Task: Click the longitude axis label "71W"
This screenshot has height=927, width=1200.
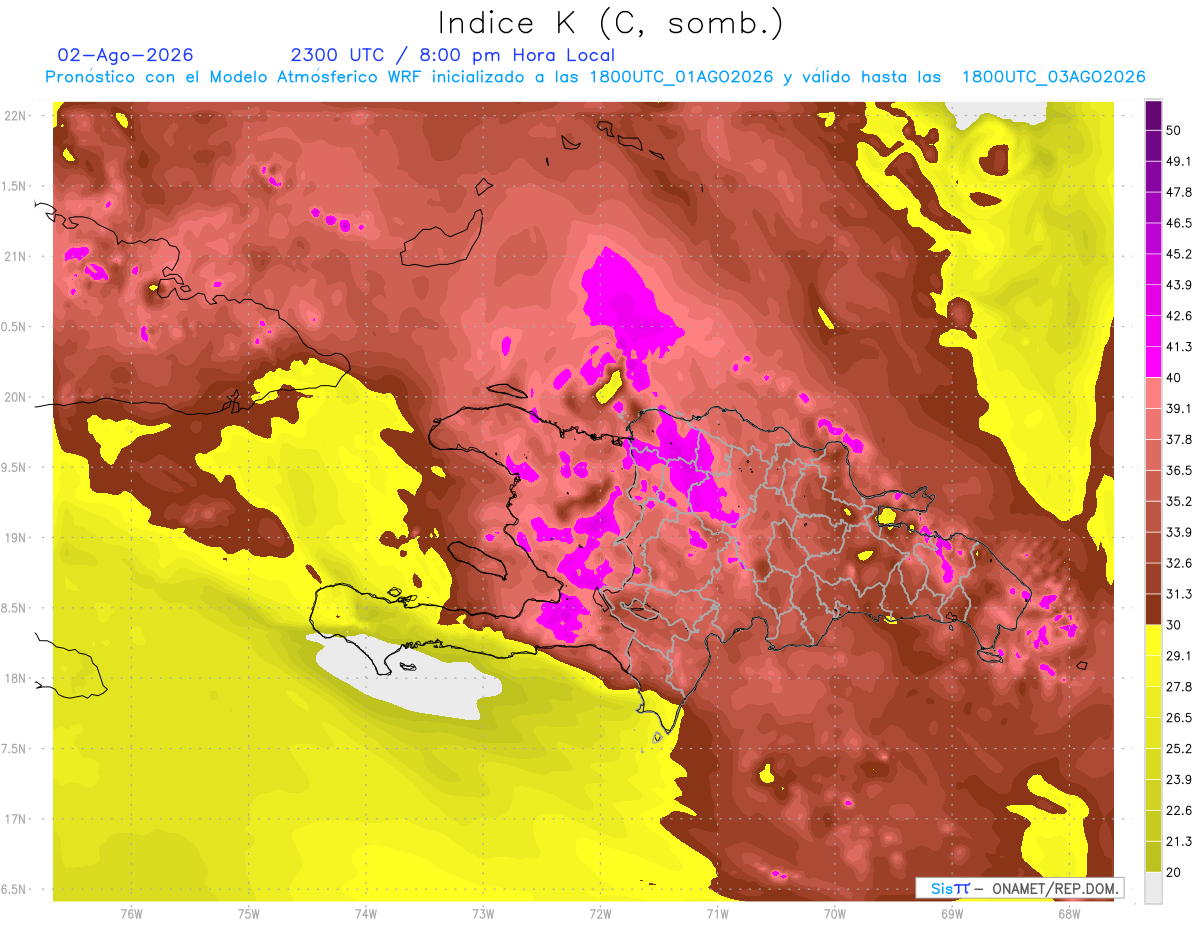Action: pos(717,913)
